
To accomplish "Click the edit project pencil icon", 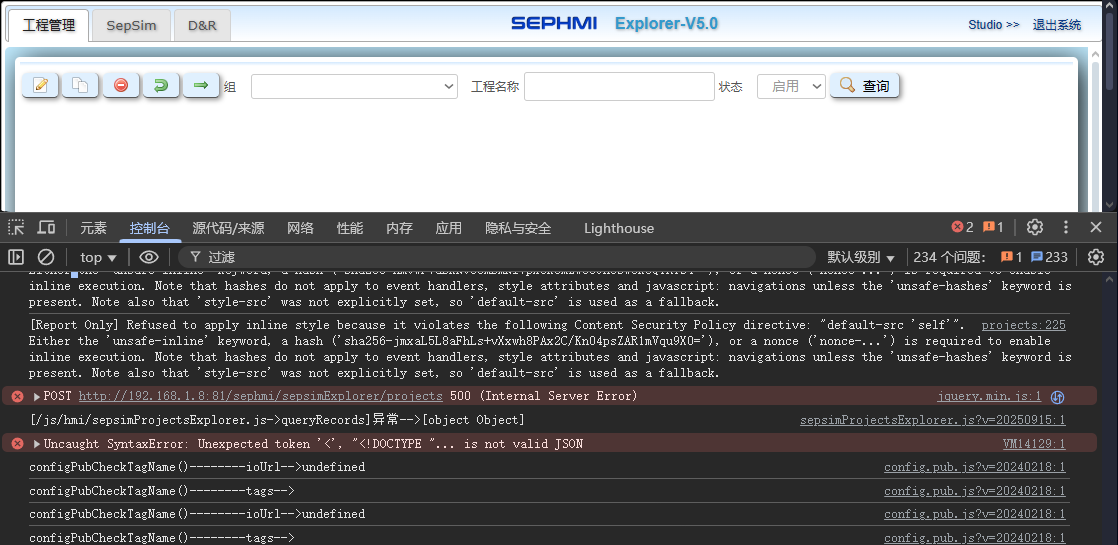I will (41, 86).
